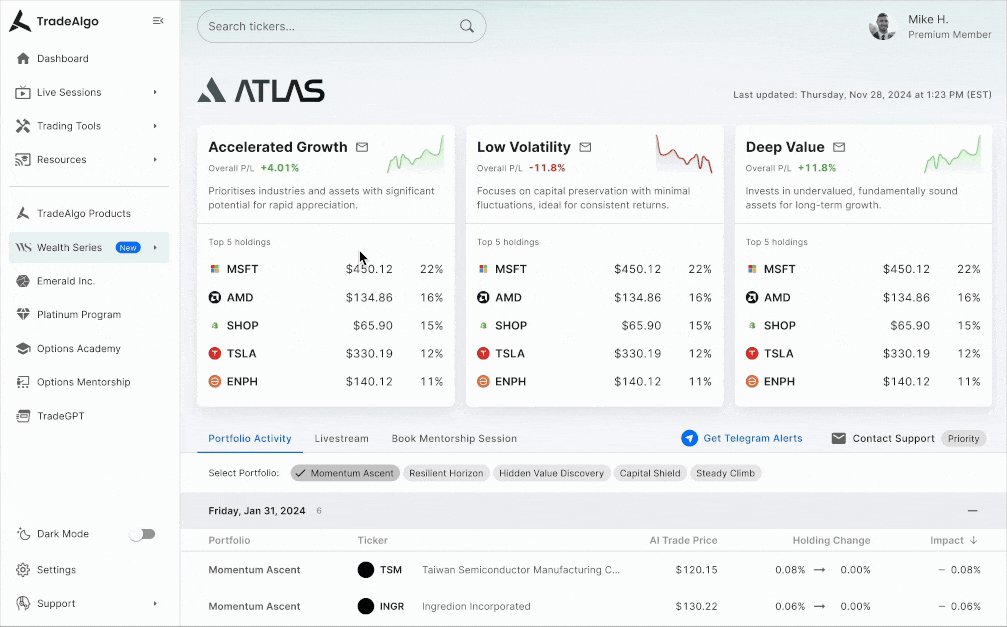Click the INGR ticker in the activity table

point(392,606)
